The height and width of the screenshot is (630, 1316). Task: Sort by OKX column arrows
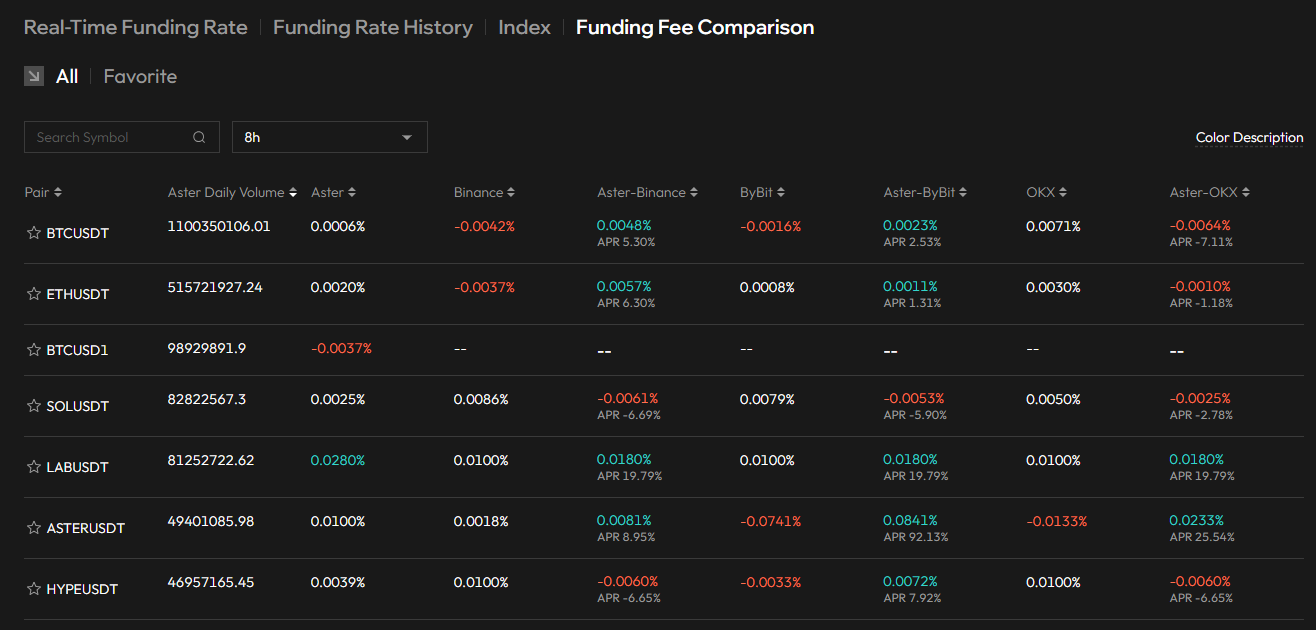pyautogui.click(x=1063, y=192)
